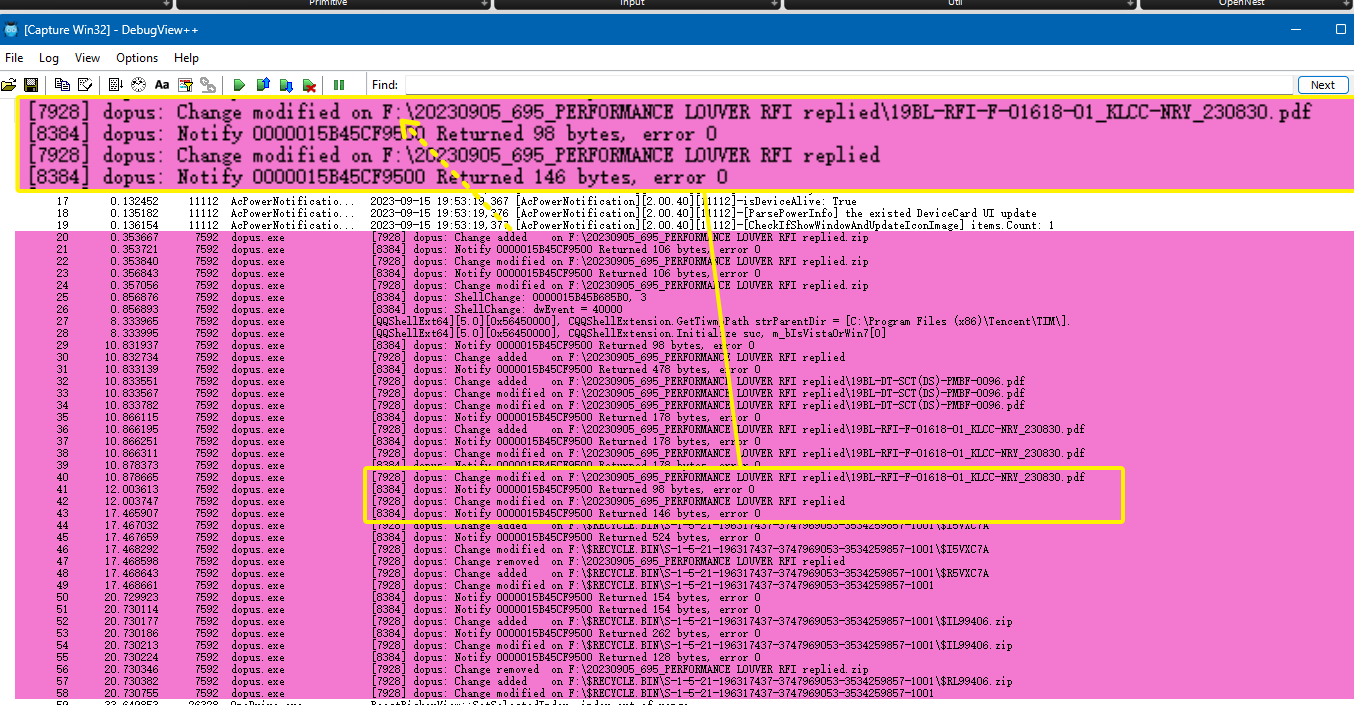Viewport: 1354px width, 705px height.
Task: Click the time value 10.831937
Action: [130, 345]
